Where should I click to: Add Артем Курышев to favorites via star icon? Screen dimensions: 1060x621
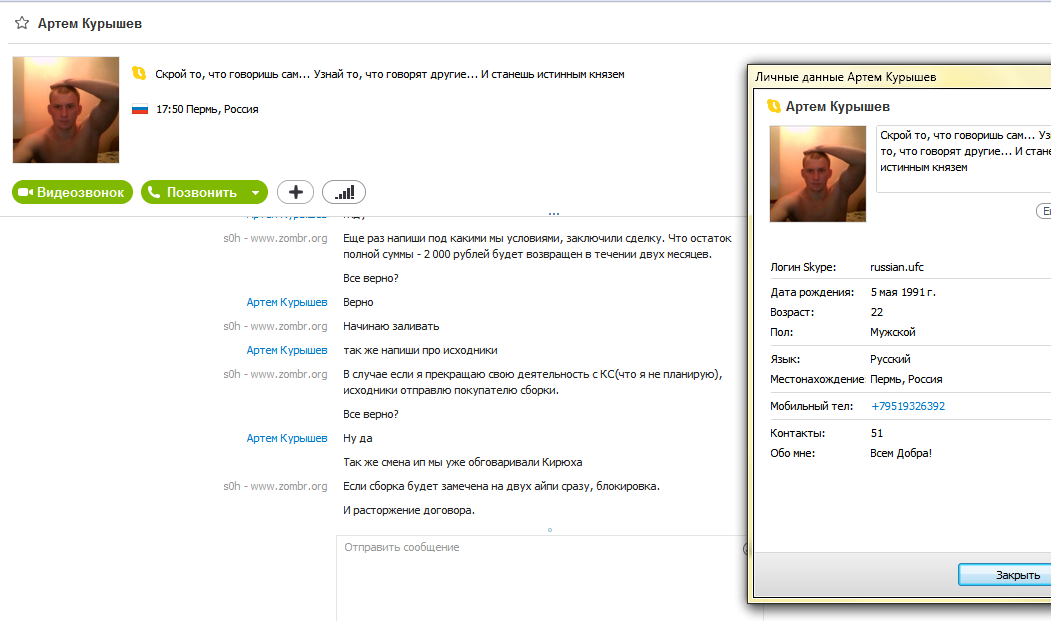(x=22, y=23)
